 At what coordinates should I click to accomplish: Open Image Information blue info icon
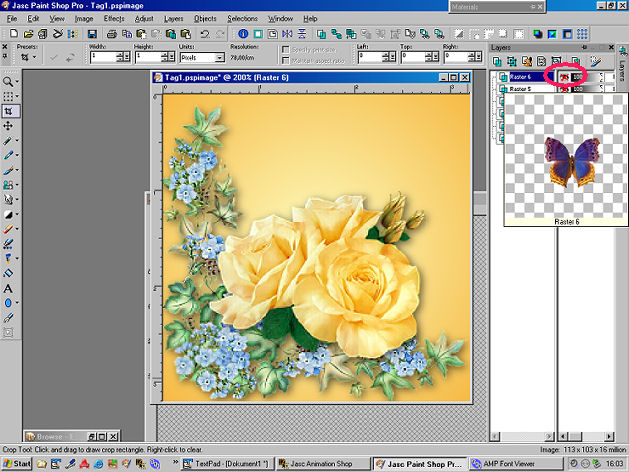[x=243, y=34]
